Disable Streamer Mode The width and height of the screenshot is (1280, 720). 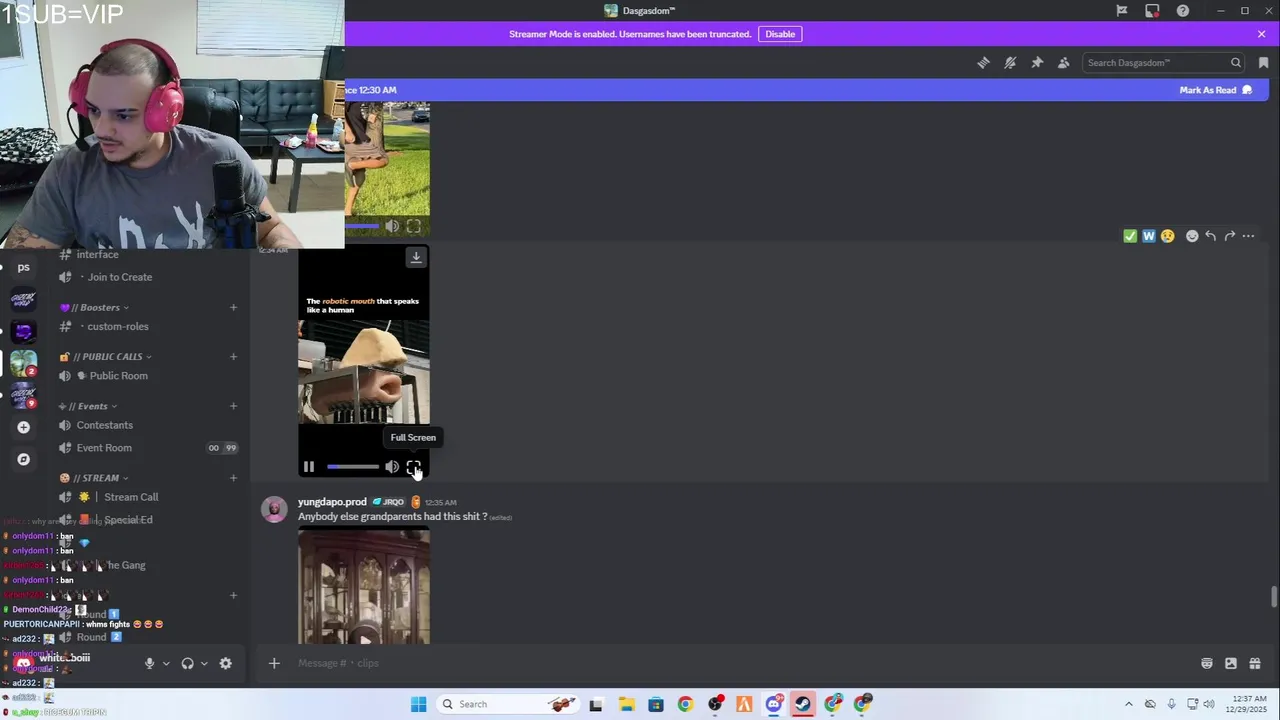click(780, 34)
